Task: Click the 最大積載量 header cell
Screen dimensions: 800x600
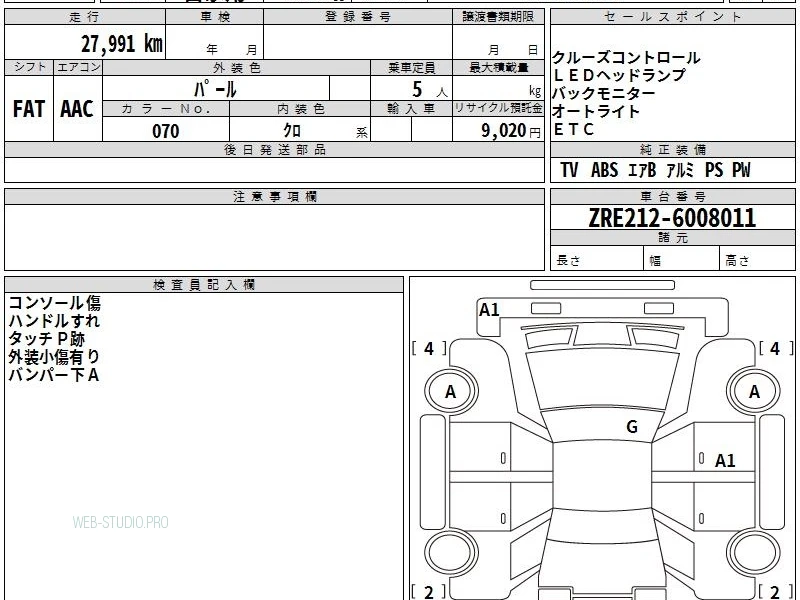Action: (498, 67)
